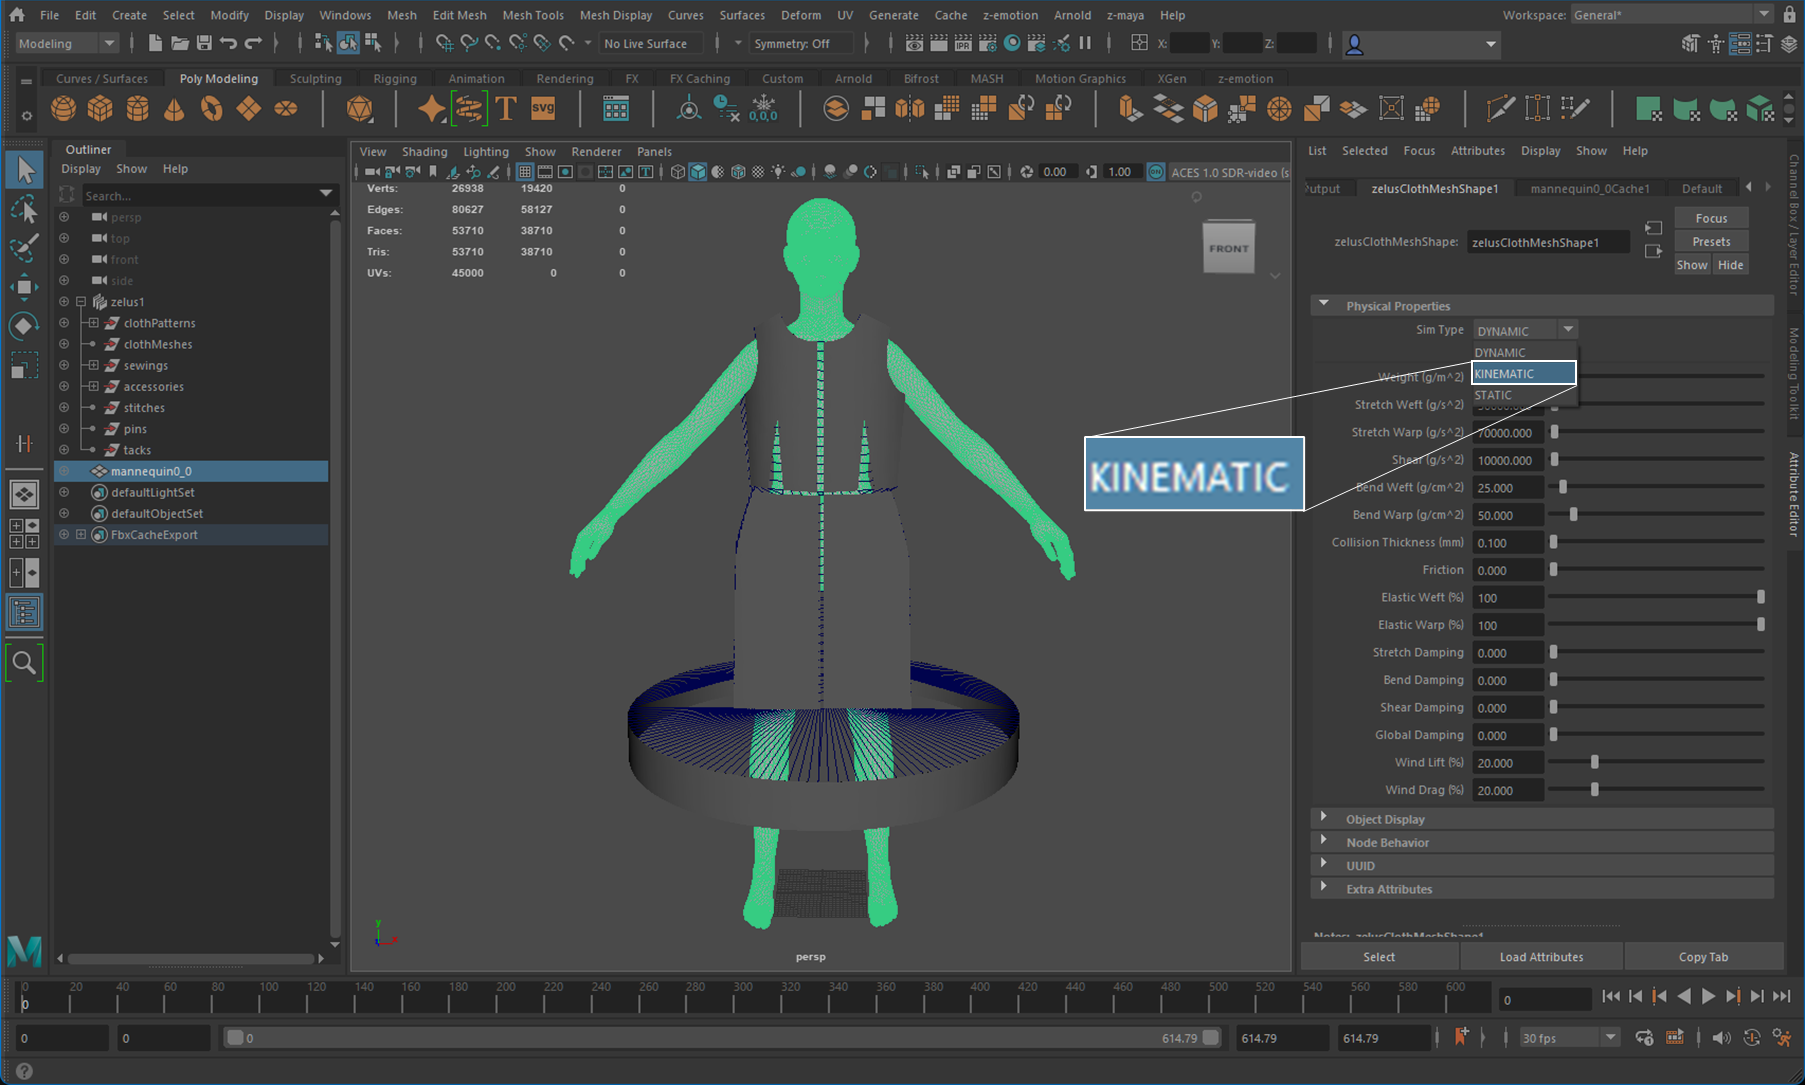Image resolution: width=1805 pixels, height=1085 pixels.
Task: Activate the Lasso select tool
Action: tap(25, 210)
